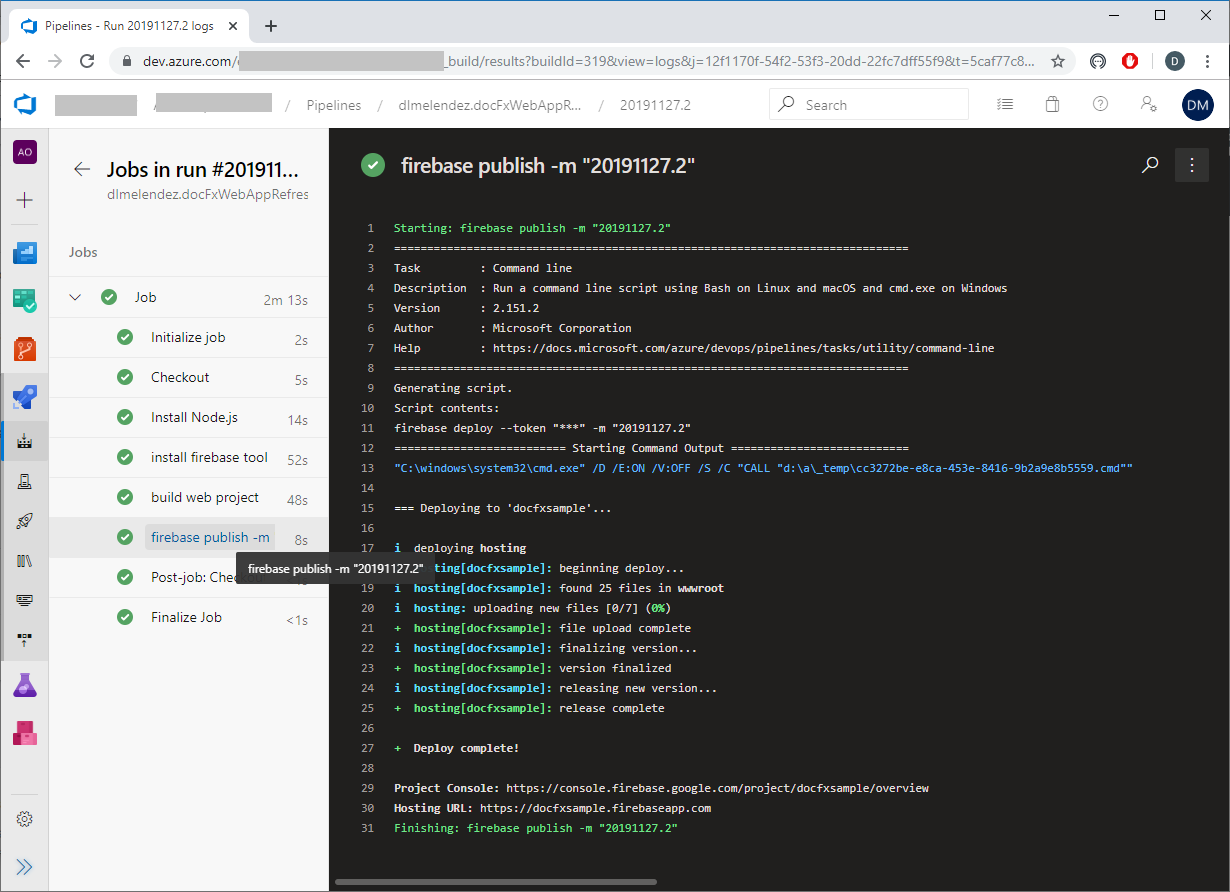Image resolution: width=1230 pixels, height=892 pixels.
Task: Open the 'Install Node.js' step log
Action: coord(194,417)
